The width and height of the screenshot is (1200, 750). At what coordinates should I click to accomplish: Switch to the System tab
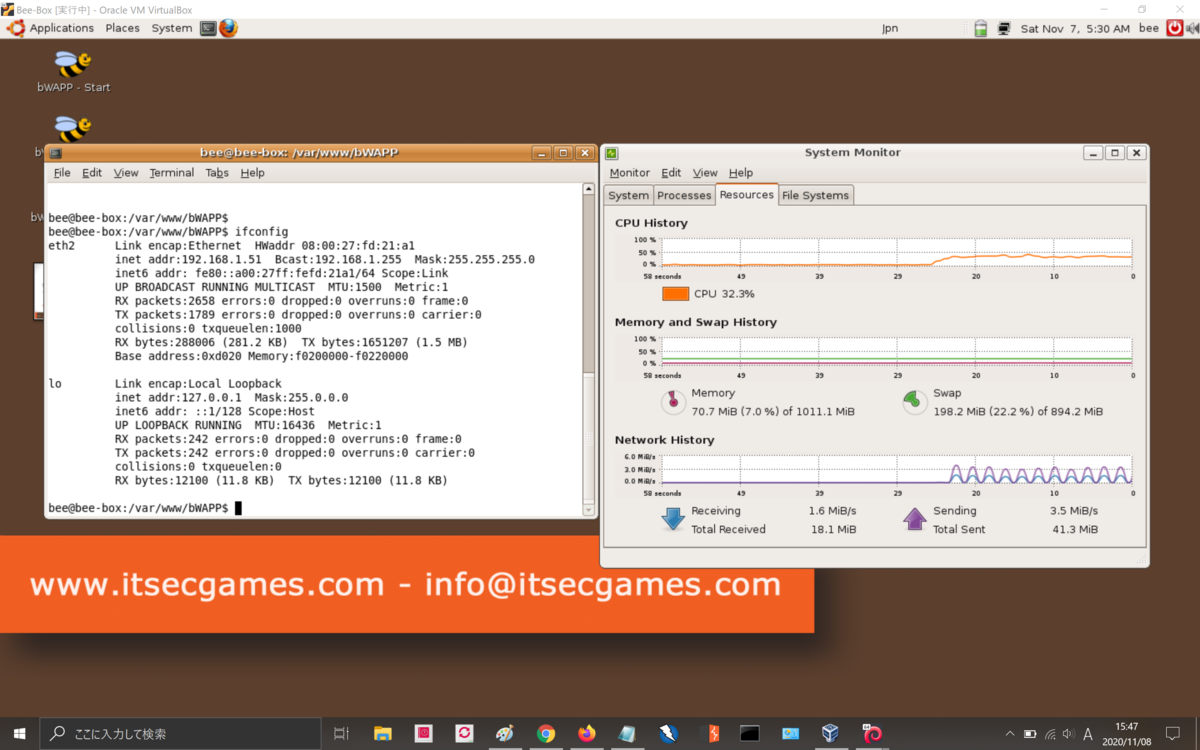click(628, 195)
